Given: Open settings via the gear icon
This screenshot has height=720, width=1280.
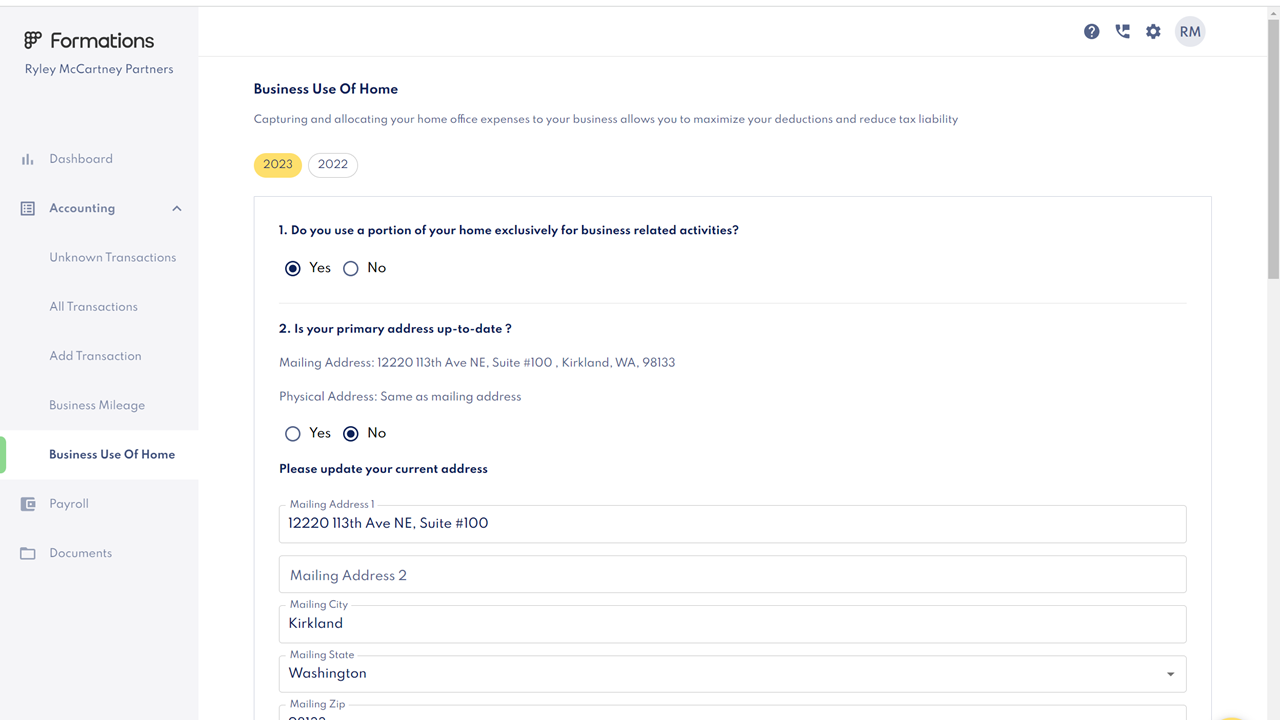Looking at the screenshot, I should click(1153, 31).
